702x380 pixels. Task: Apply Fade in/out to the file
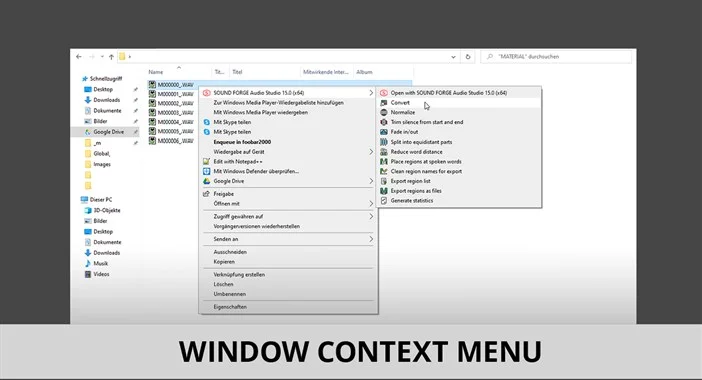[x=459, y=132]
